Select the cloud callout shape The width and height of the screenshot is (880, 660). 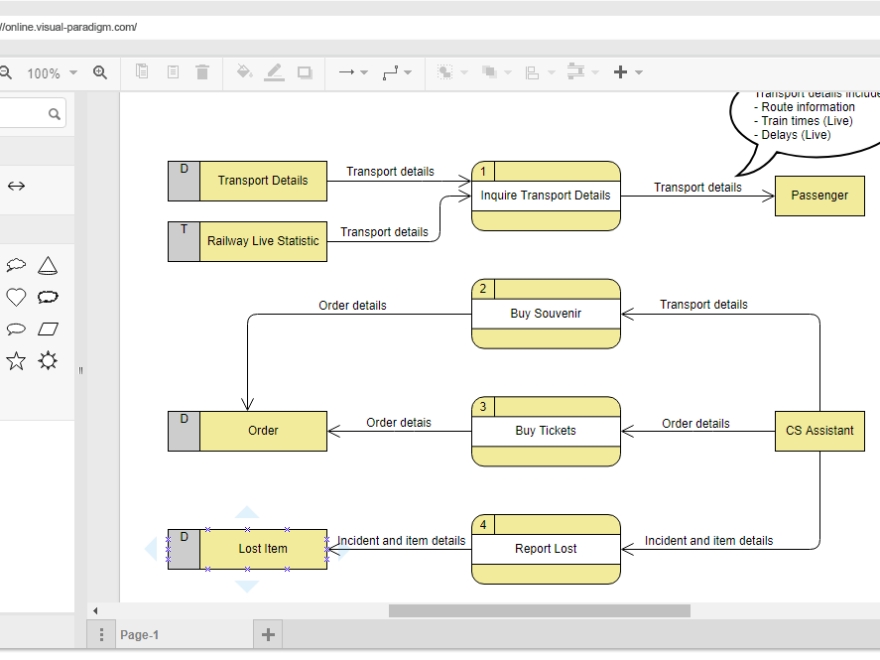[16, 264]
